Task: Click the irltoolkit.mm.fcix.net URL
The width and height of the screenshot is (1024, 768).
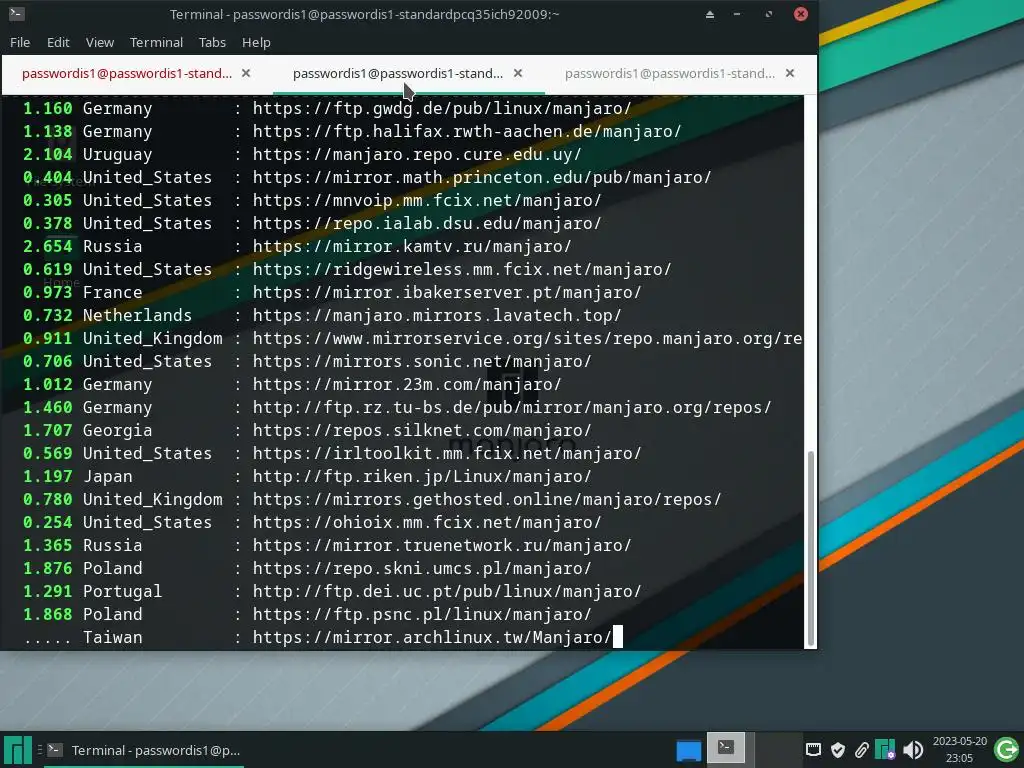Action: pos(447,453)
